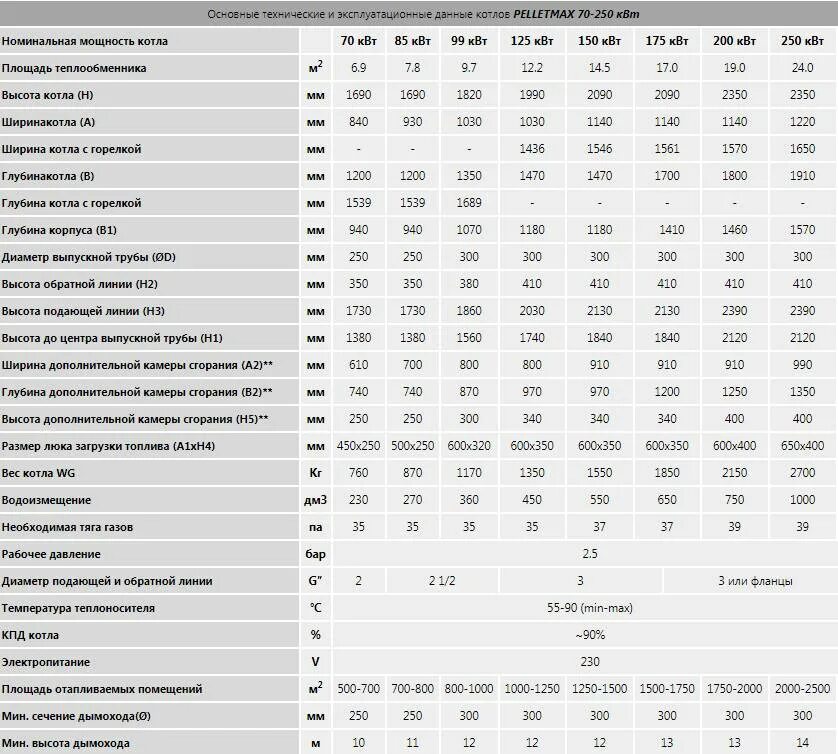This screenshot has width=838, height=754.
Task: Select the value "990" in the A2 chamber width row
Action: tap(802, 365)
